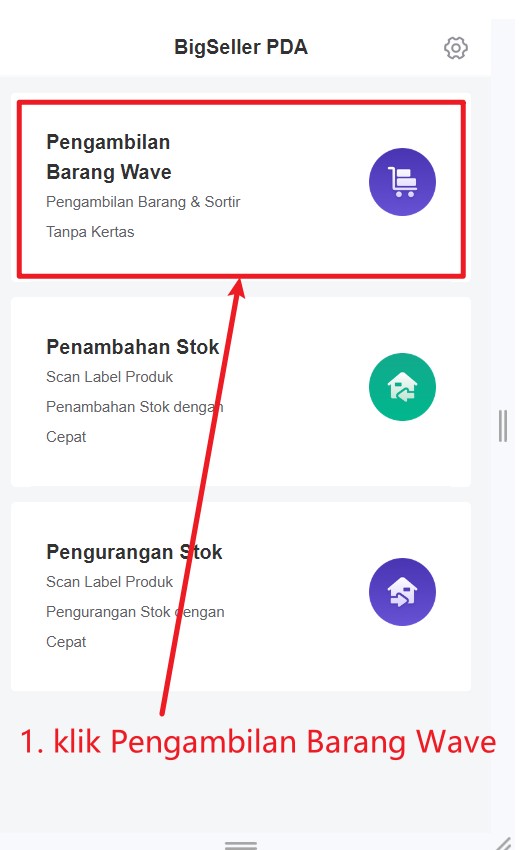Open the Penambahan Stok title
This screenshot has height=850, width=520.
[x=132, y=347]
